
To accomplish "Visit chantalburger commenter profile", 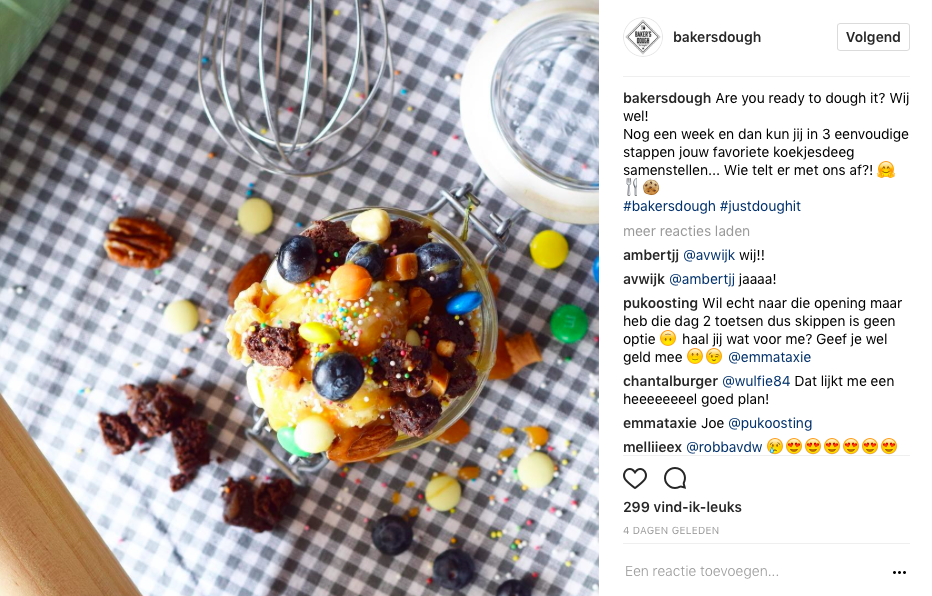I will coord(670,381).
